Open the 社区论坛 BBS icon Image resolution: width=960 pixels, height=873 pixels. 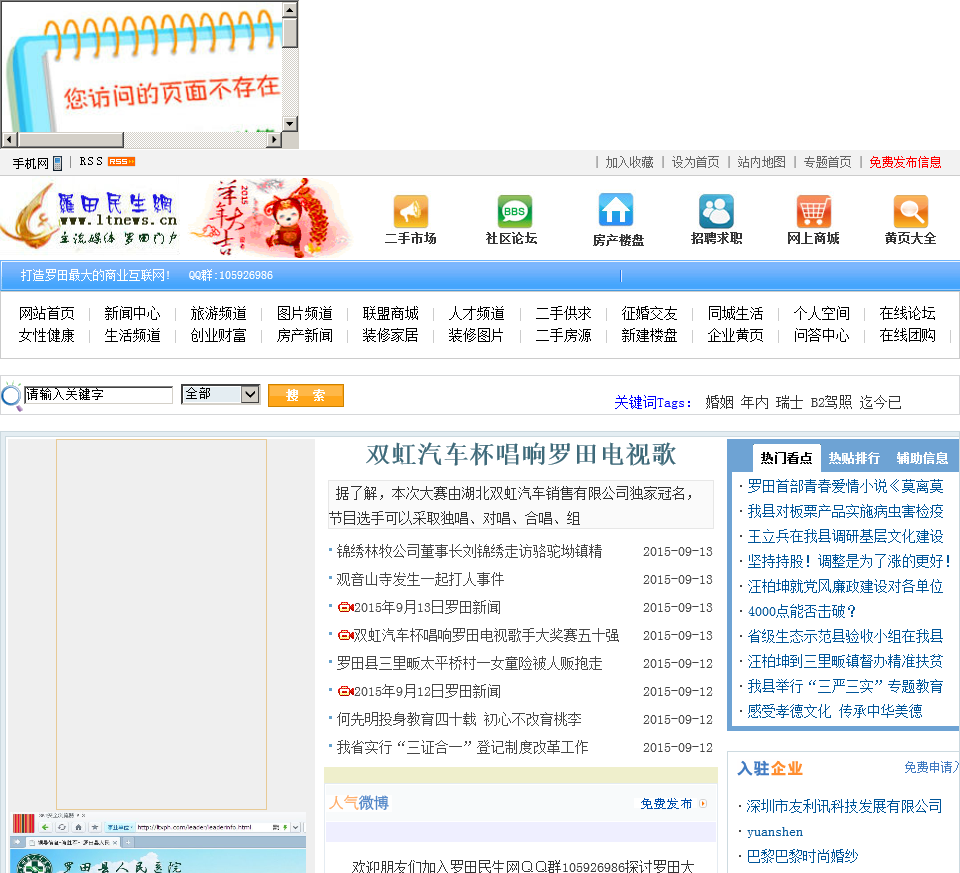pos(514,211)
